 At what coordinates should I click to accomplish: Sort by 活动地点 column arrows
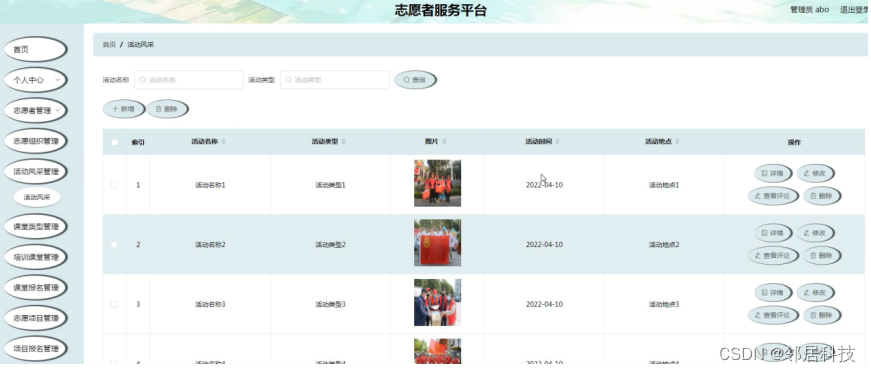pyautogui.click(x=677, y=142)
